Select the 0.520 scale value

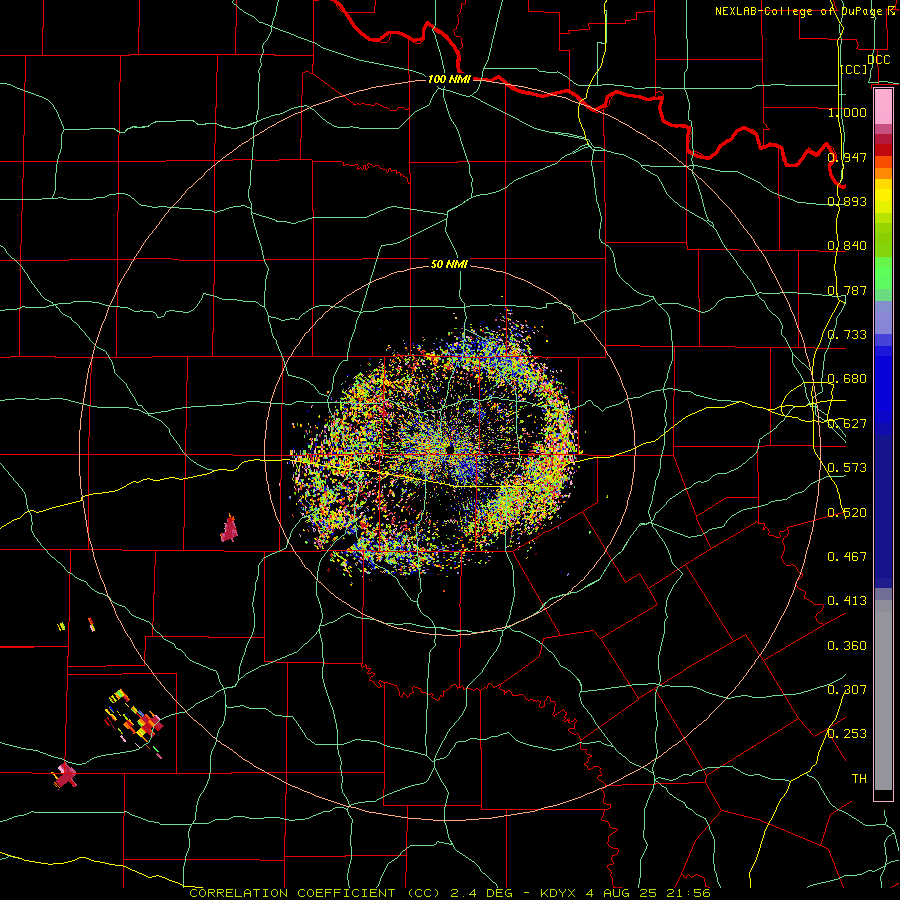[x=847, y=513]
